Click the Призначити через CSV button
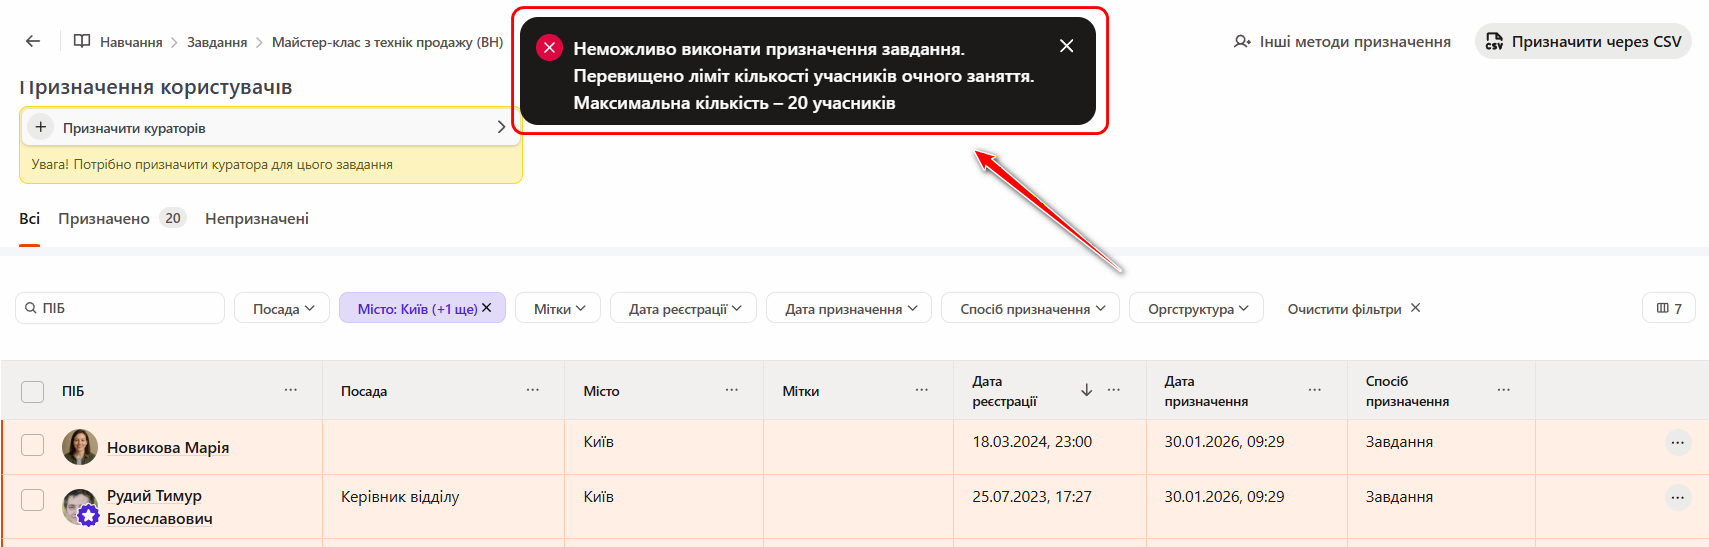Image resolution: width=1709 pixels, height=547 pixels. click(x=1582, y=42)
